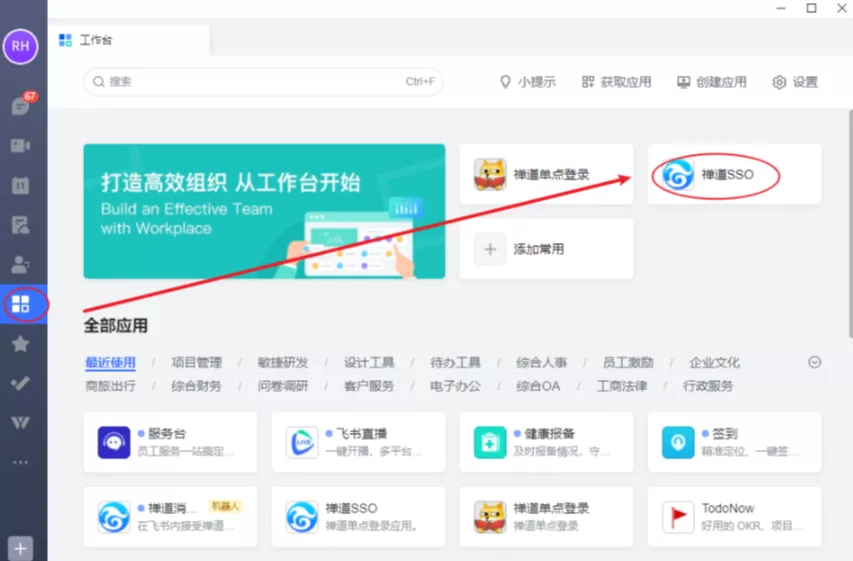Open 禅道单点登录 in favorites

546,174
